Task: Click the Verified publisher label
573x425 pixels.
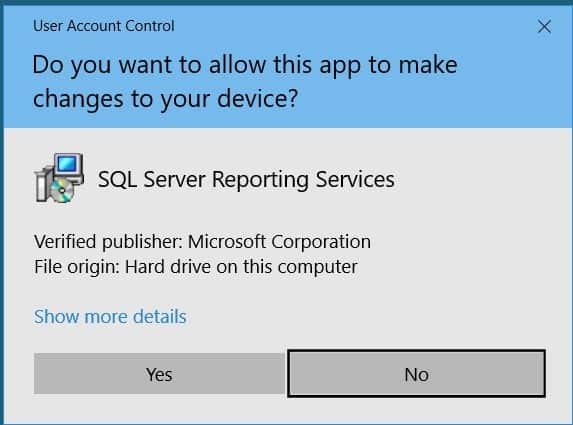Action: [x=108, y=242]
